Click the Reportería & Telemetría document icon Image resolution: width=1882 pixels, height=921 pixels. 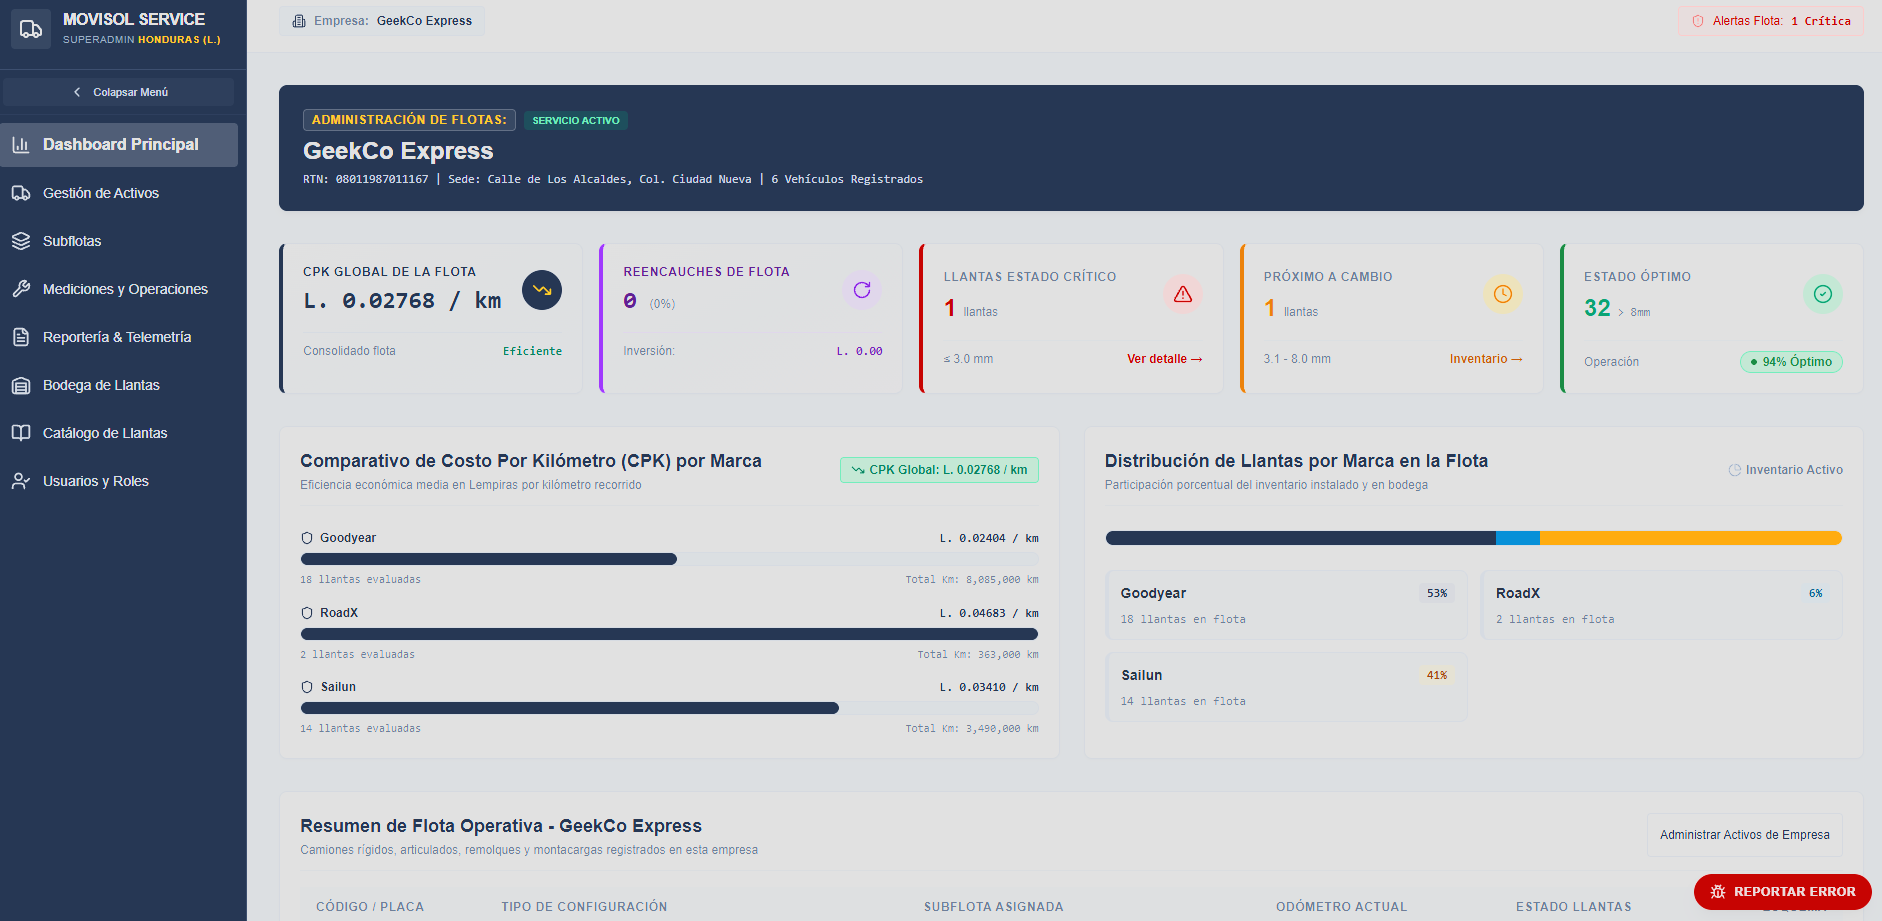(21, 337)
